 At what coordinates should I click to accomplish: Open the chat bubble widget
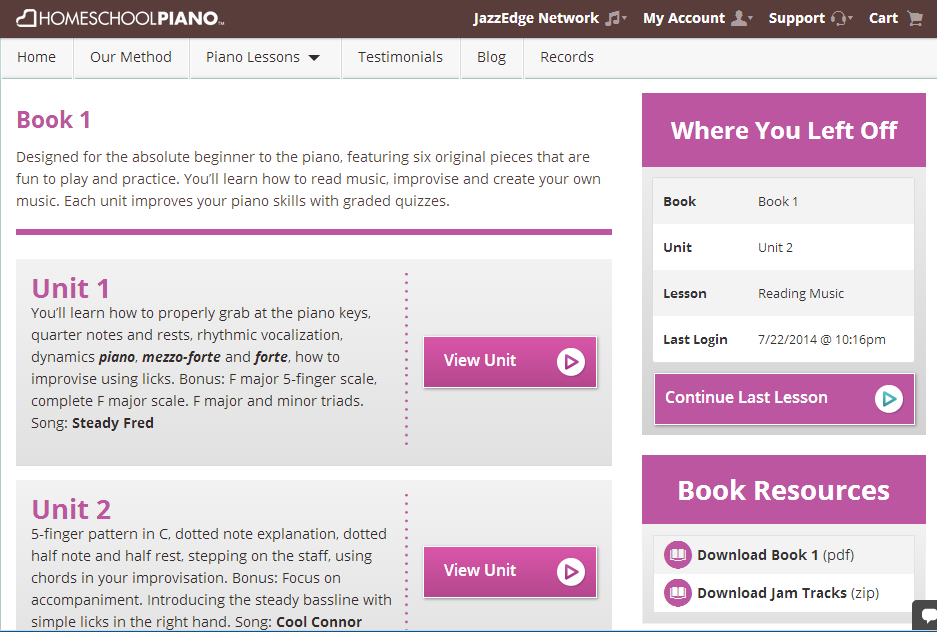pyautogui.click(x=926, y=615)
